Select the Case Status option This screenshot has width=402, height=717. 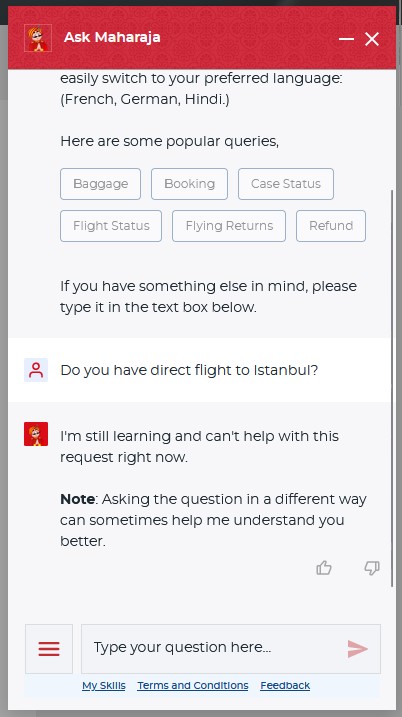pos(286,184)
